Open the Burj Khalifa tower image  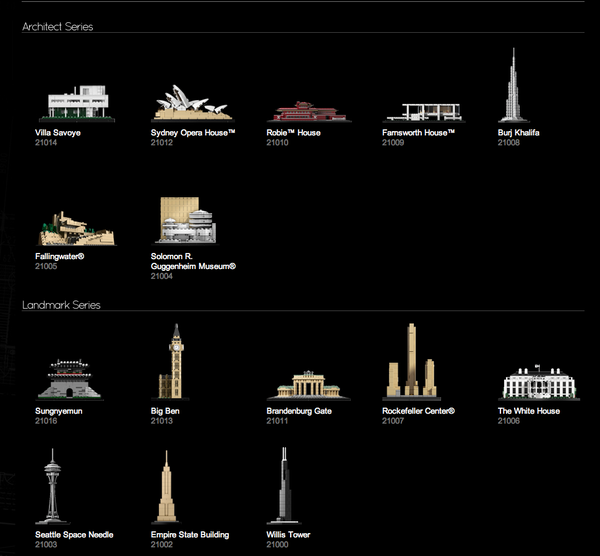(514, 85)
